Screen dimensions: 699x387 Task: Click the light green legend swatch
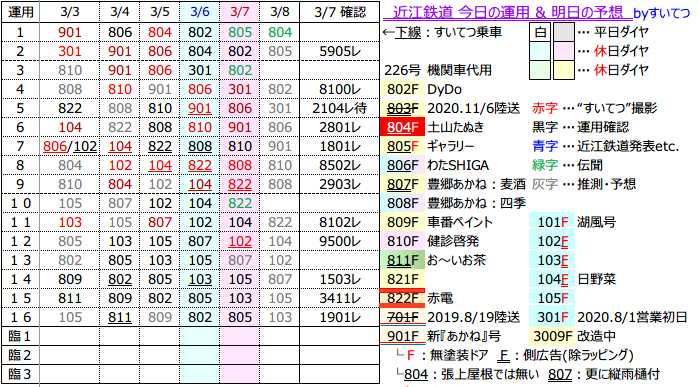[540, 70]
